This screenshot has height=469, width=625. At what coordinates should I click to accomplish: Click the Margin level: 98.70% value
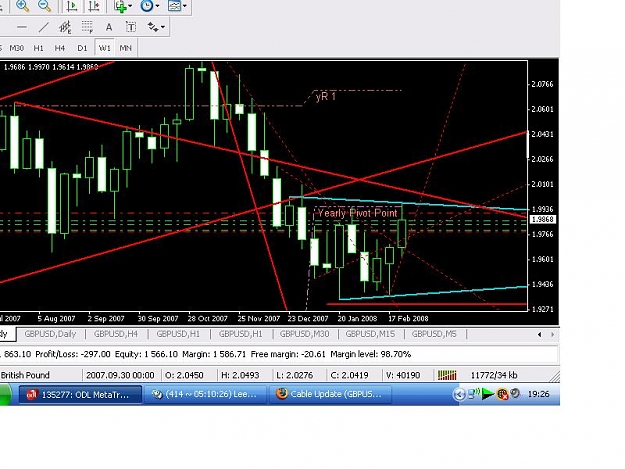tap(371, 354)
